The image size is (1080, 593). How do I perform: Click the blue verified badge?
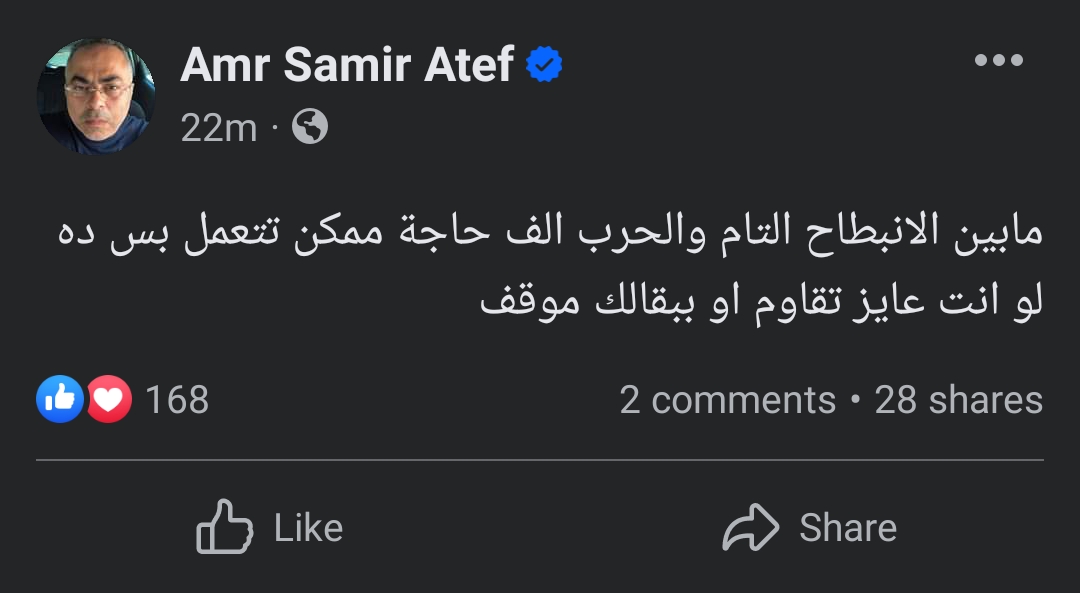click(x=545, y=66)
